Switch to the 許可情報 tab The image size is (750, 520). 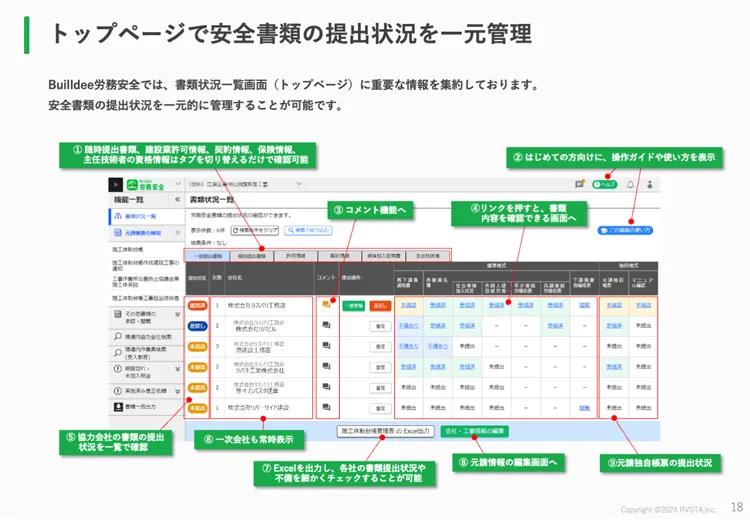click(x=296, y=256)
